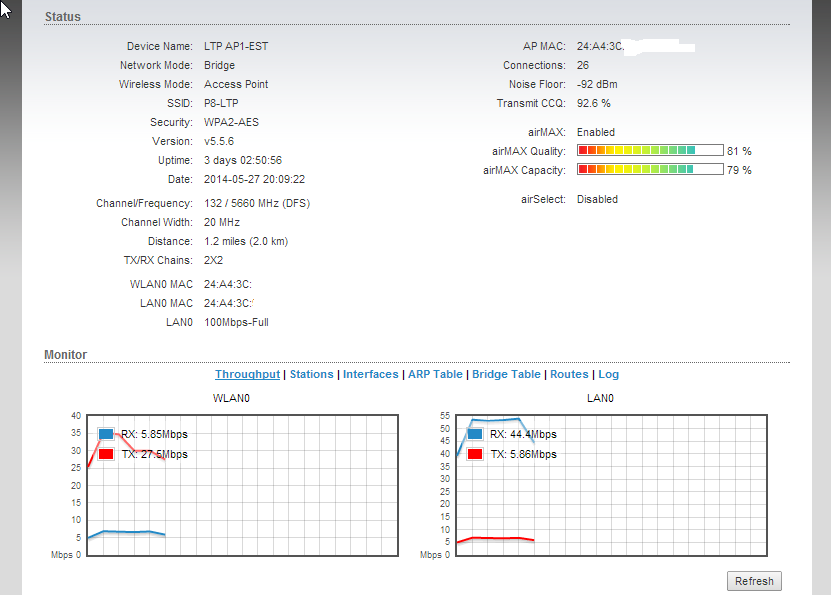Select the Wireless Mode value Access Point
831x595 pixels.
pyautogui.click(x=236, y=84)
